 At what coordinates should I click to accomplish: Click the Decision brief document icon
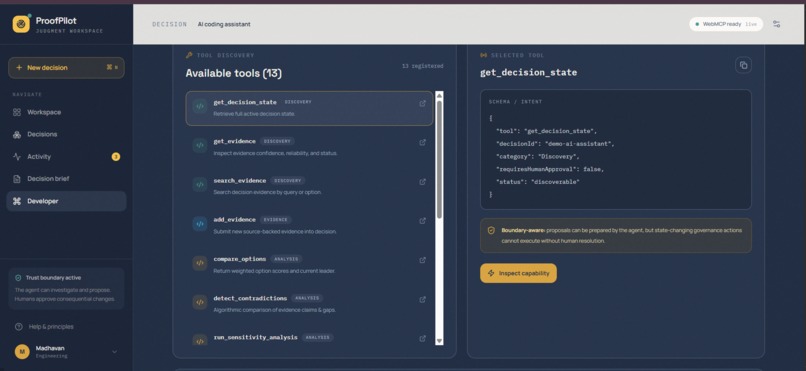tap(17, 179)
